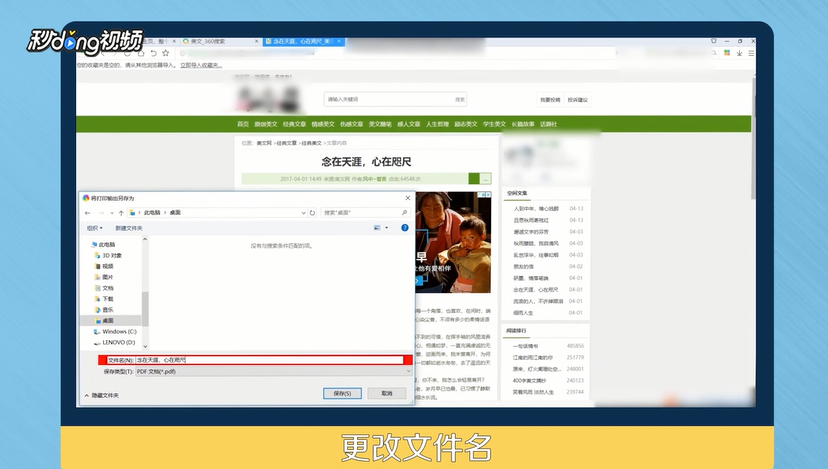Click the 经典美文 breadcrumb link
Screen dimensions: 828x469
coord(312,143)
